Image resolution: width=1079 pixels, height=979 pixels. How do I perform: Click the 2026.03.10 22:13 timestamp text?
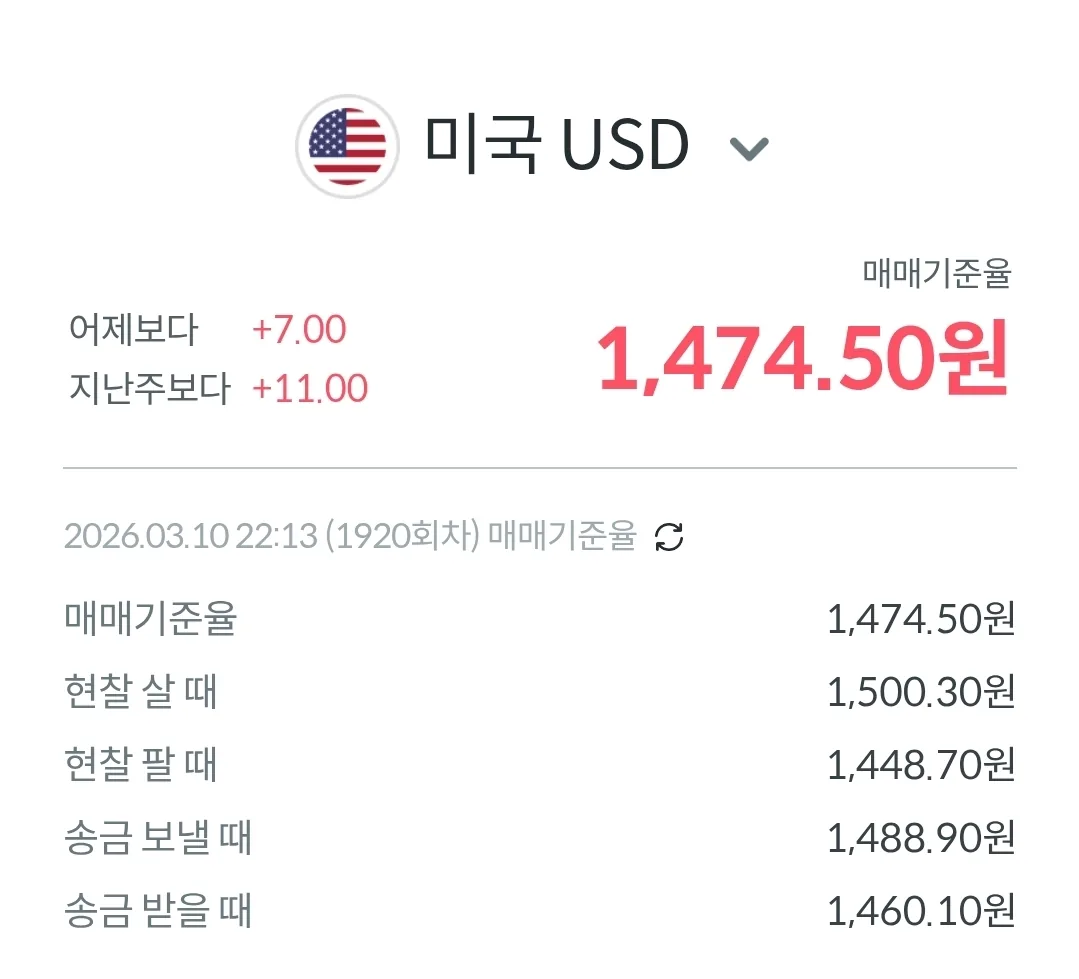[x=191, y=536]
